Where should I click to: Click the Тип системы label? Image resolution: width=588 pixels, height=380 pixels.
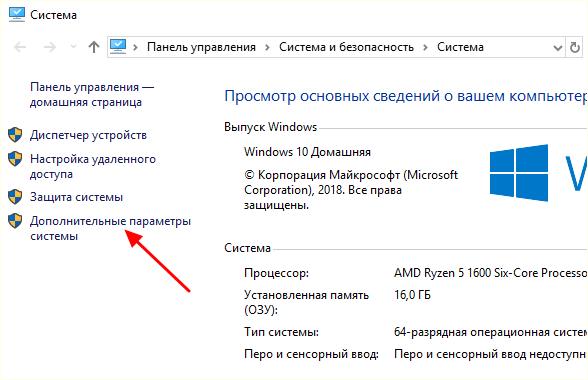tap(281, 332)
